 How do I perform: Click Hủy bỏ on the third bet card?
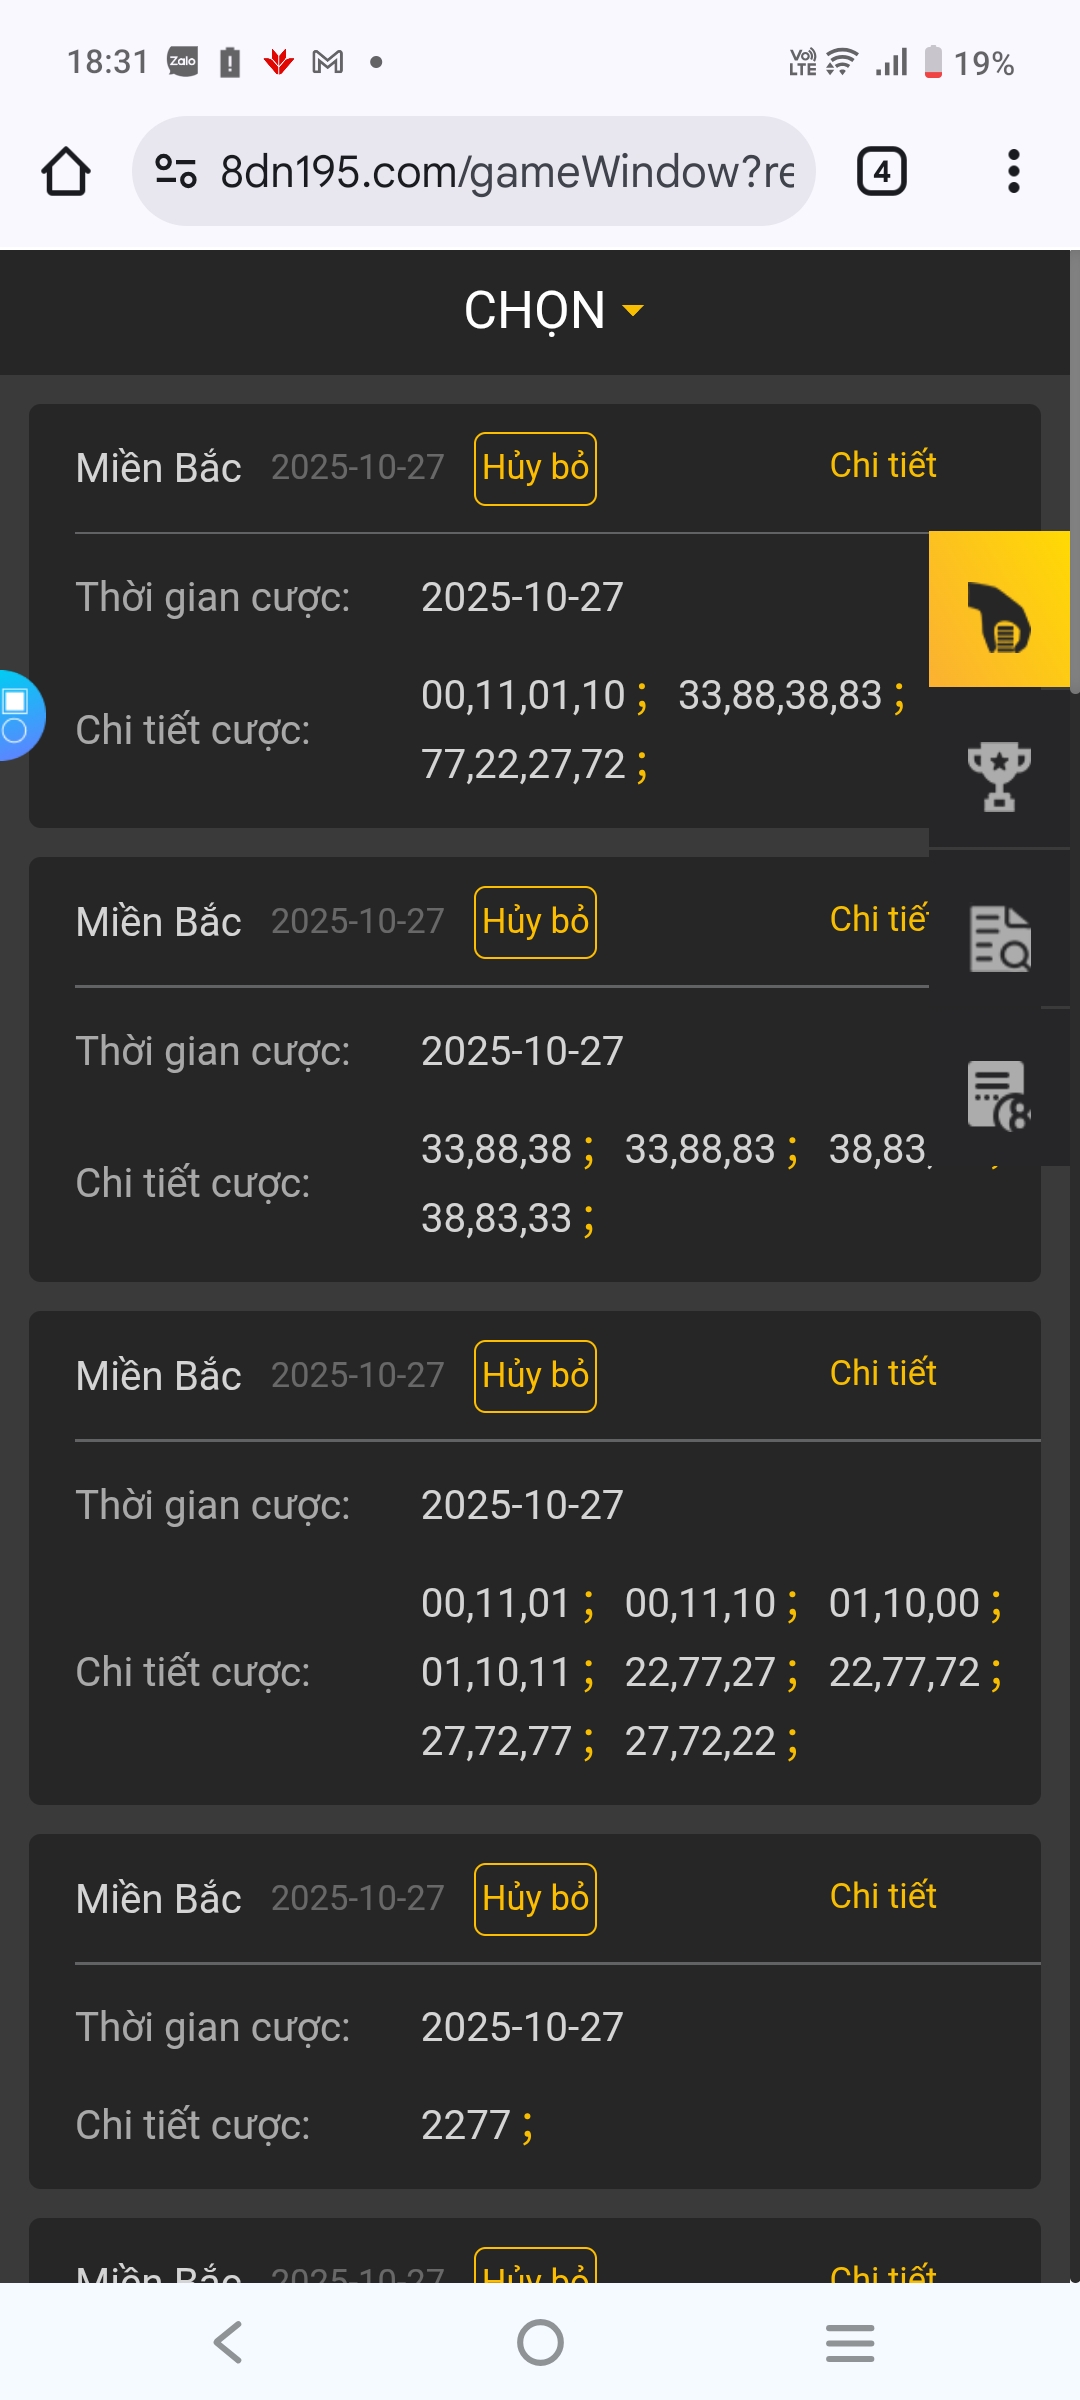click(x=535, y=1376)
